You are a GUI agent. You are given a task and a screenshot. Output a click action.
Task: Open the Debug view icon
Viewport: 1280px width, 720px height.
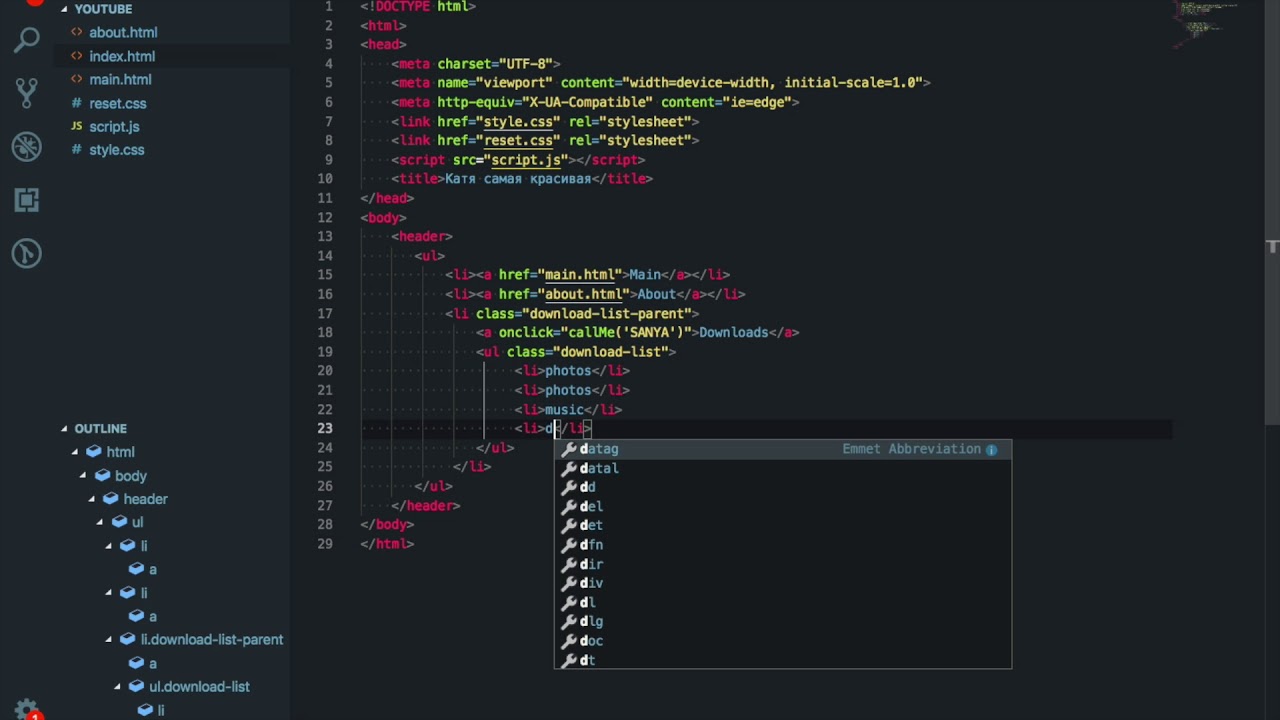click(27, 147)
